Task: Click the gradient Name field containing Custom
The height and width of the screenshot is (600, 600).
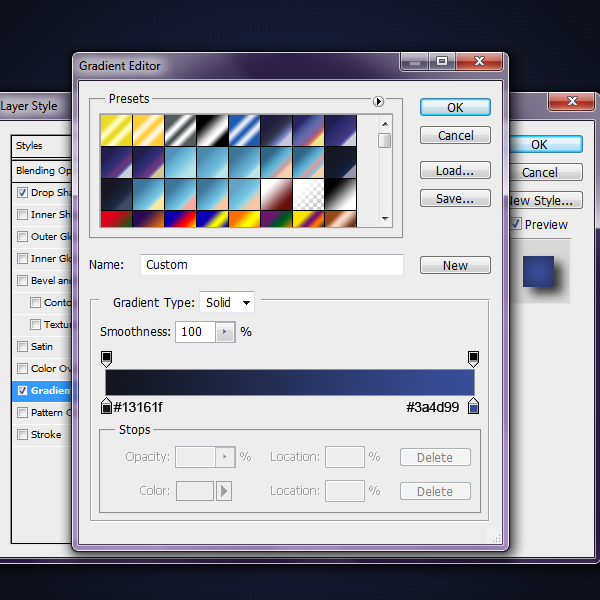Action: pyautogui.click(x=272, y=265)
